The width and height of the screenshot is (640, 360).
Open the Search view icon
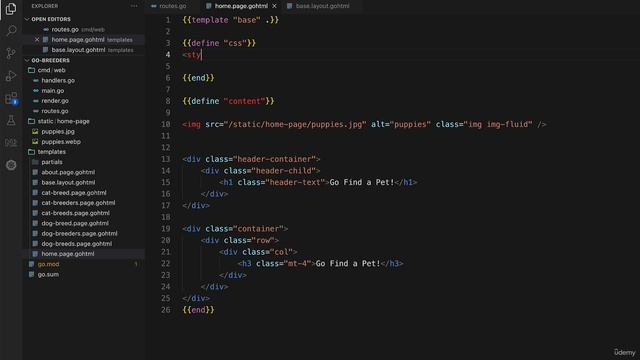coord(11,31)
